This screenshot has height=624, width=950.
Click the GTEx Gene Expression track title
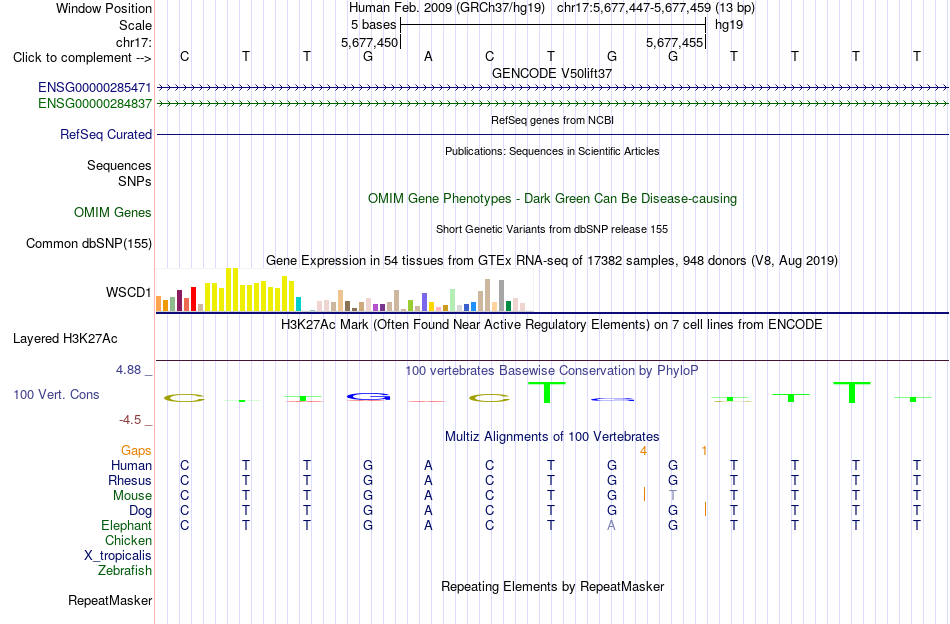(x=552, y=261)
